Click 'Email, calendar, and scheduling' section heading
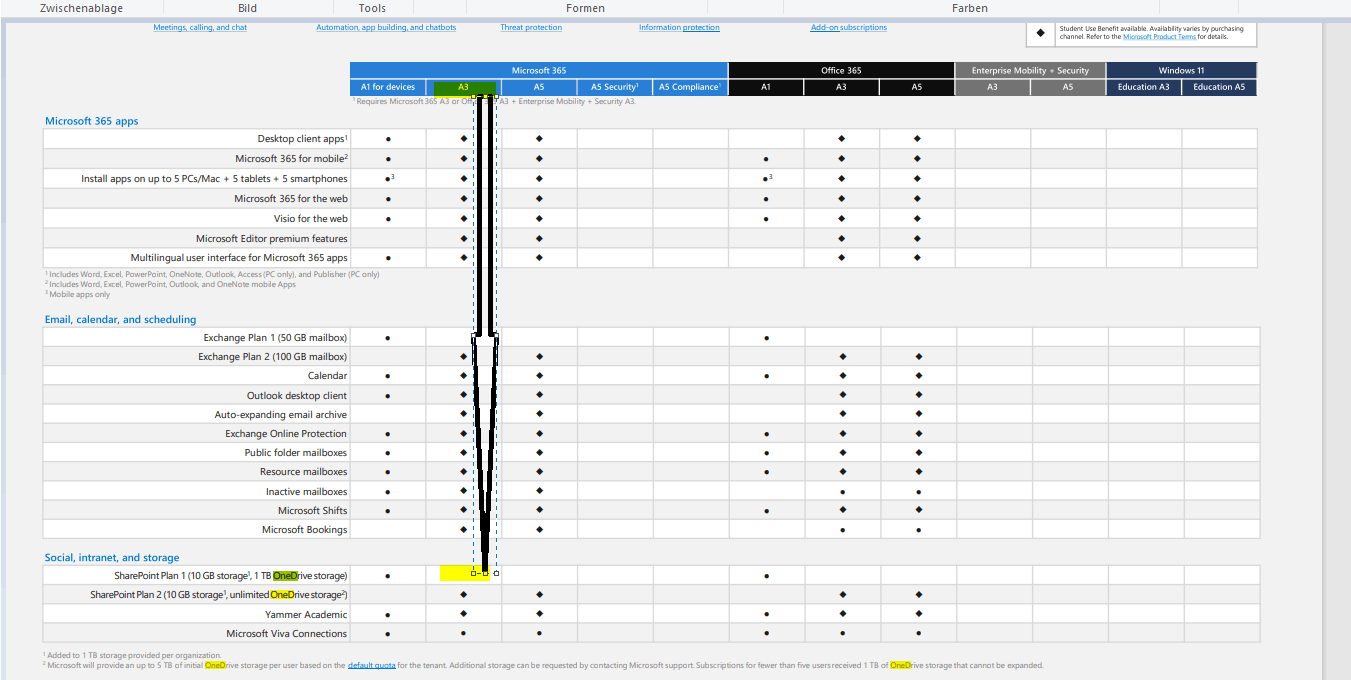The width and height of the screenshot is (1351, 680). click(x=120, y=320)
